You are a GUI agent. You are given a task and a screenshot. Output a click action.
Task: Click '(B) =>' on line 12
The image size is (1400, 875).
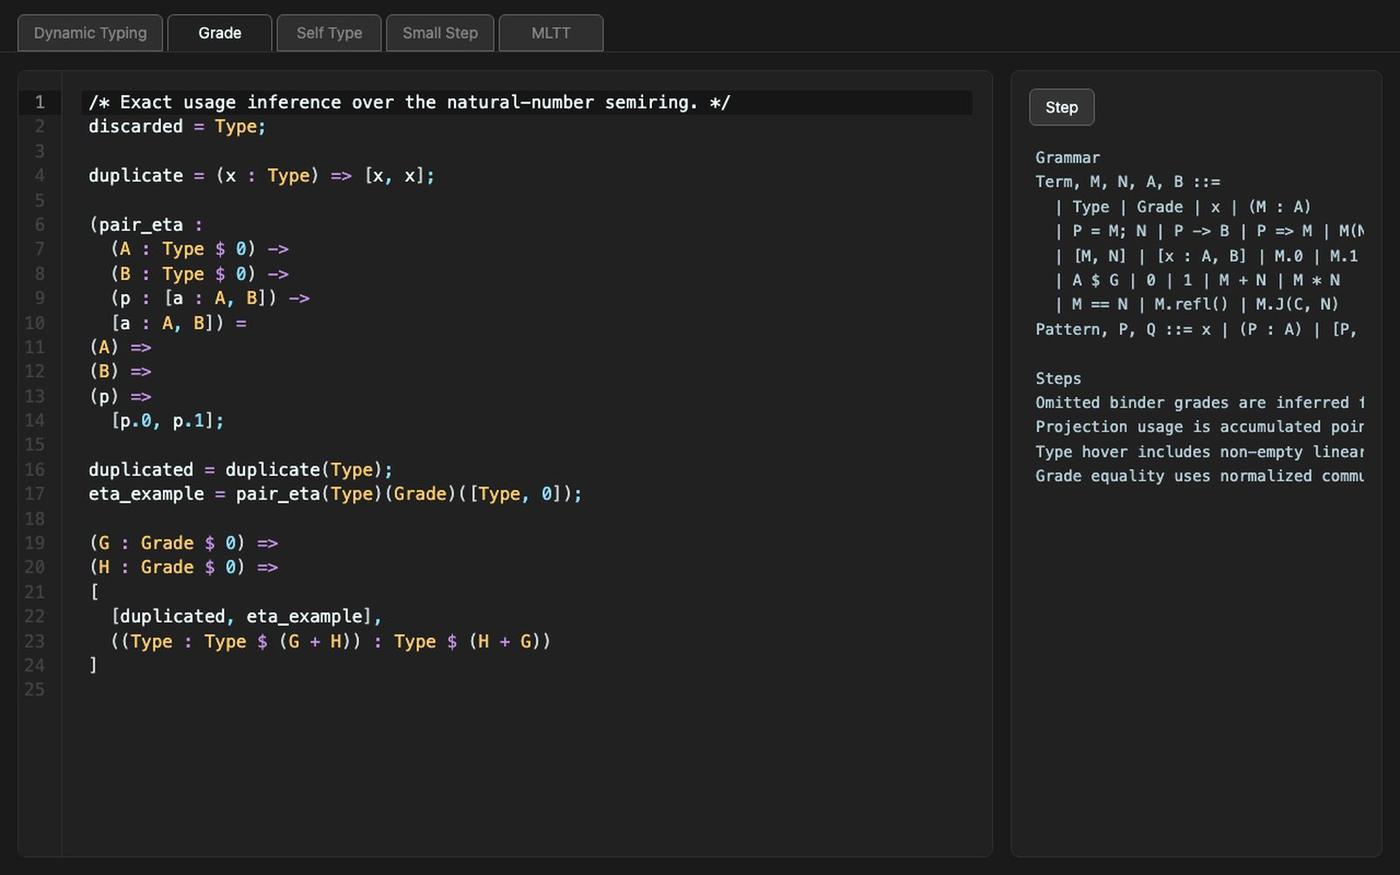pos(120,371)
